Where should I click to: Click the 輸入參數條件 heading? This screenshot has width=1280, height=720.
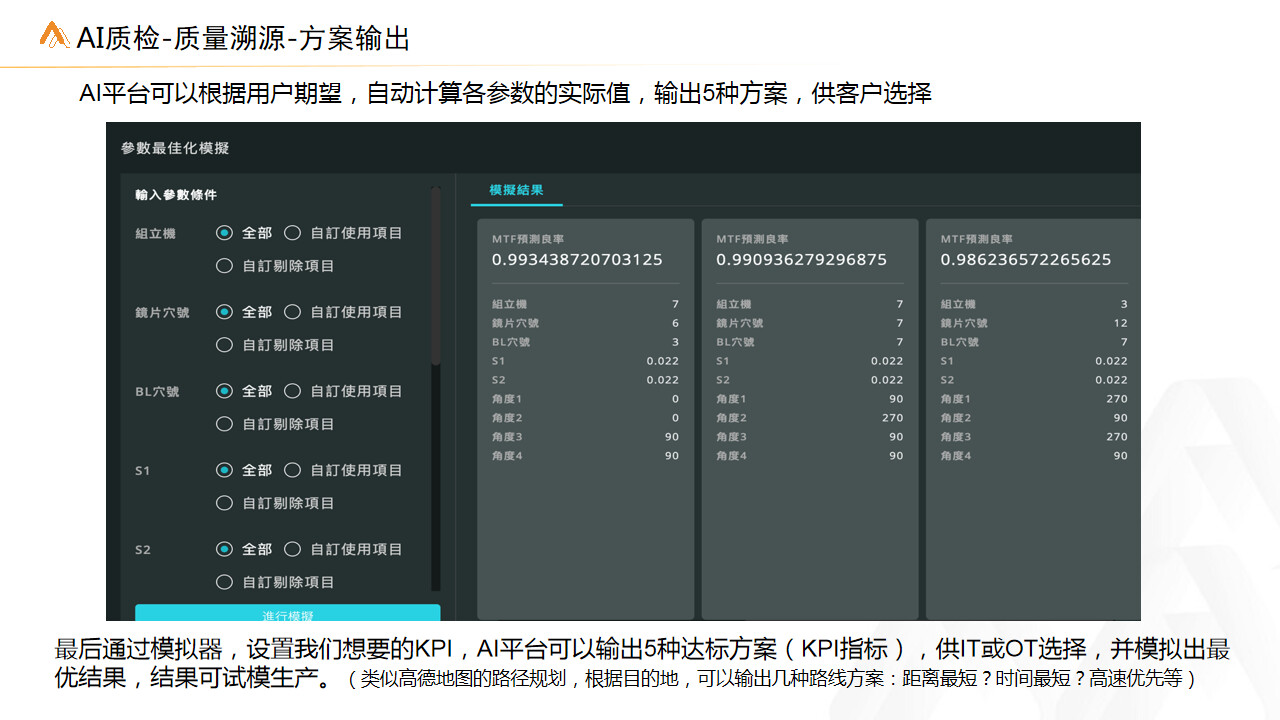pos(176,195)
